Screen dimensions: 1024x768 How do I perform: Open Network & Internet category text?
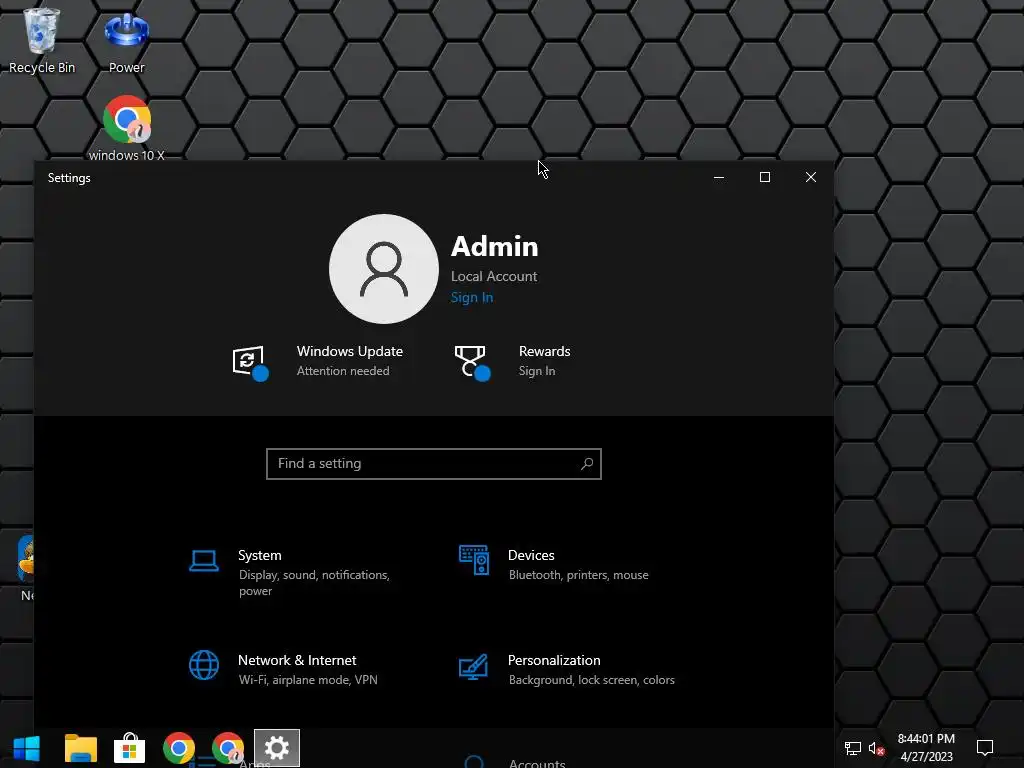308,669
